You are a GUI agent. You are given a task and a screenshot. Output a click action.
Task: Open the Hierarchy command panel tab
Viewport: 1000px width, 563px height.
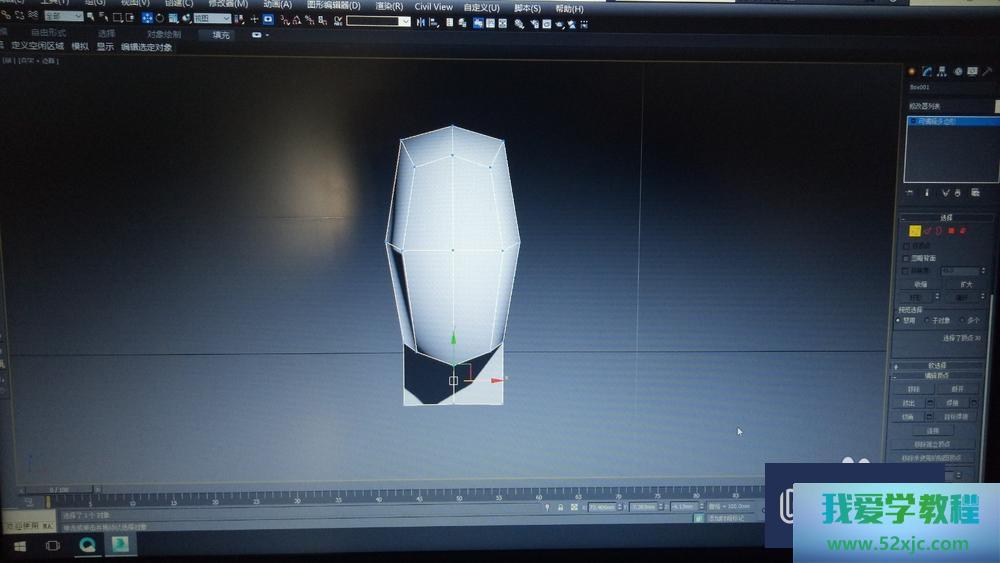tap(942, 71)
